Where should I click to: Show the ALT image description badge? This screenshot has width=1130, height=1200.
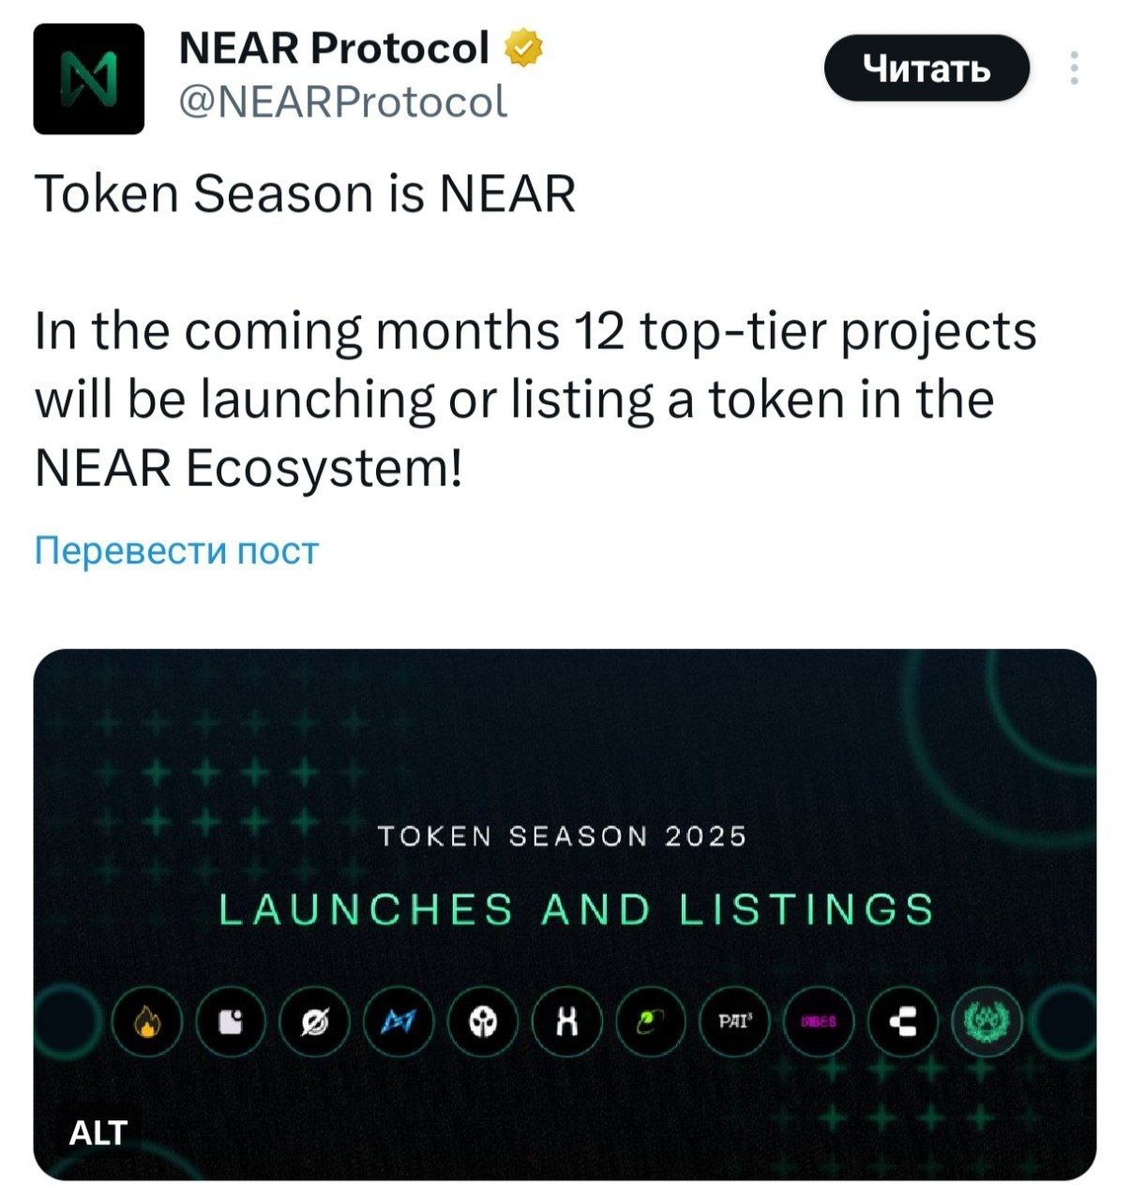(98, 1133)
